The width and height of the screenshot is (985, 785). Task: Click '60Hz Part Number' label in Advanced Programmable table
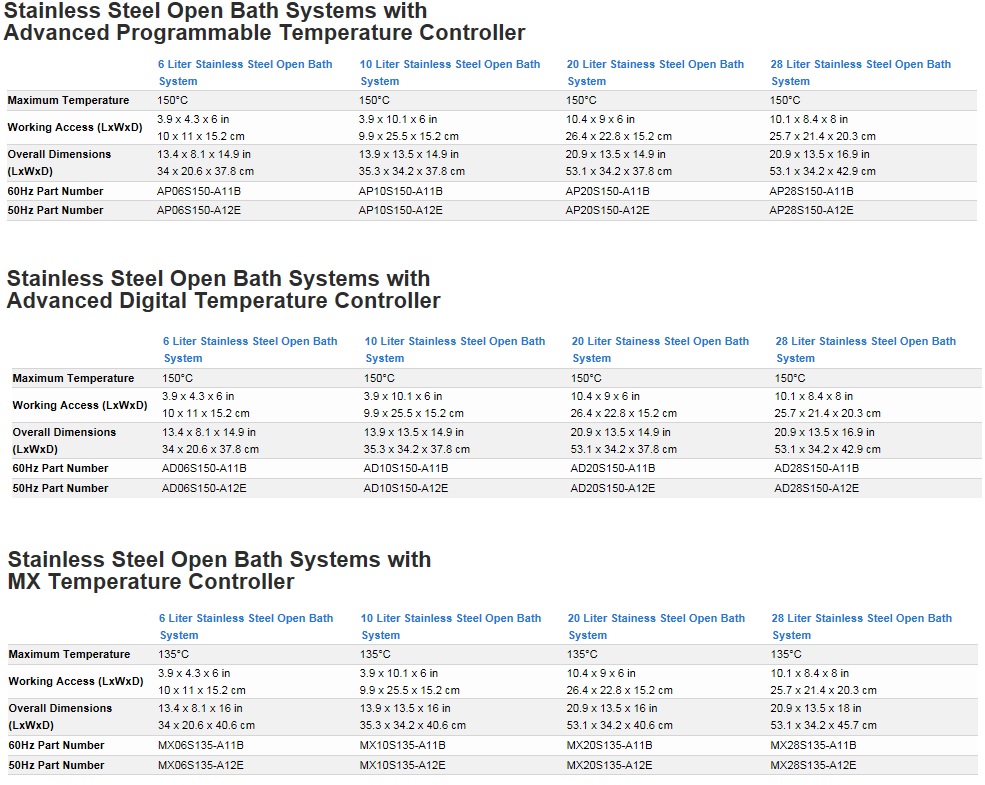point(55,192)
